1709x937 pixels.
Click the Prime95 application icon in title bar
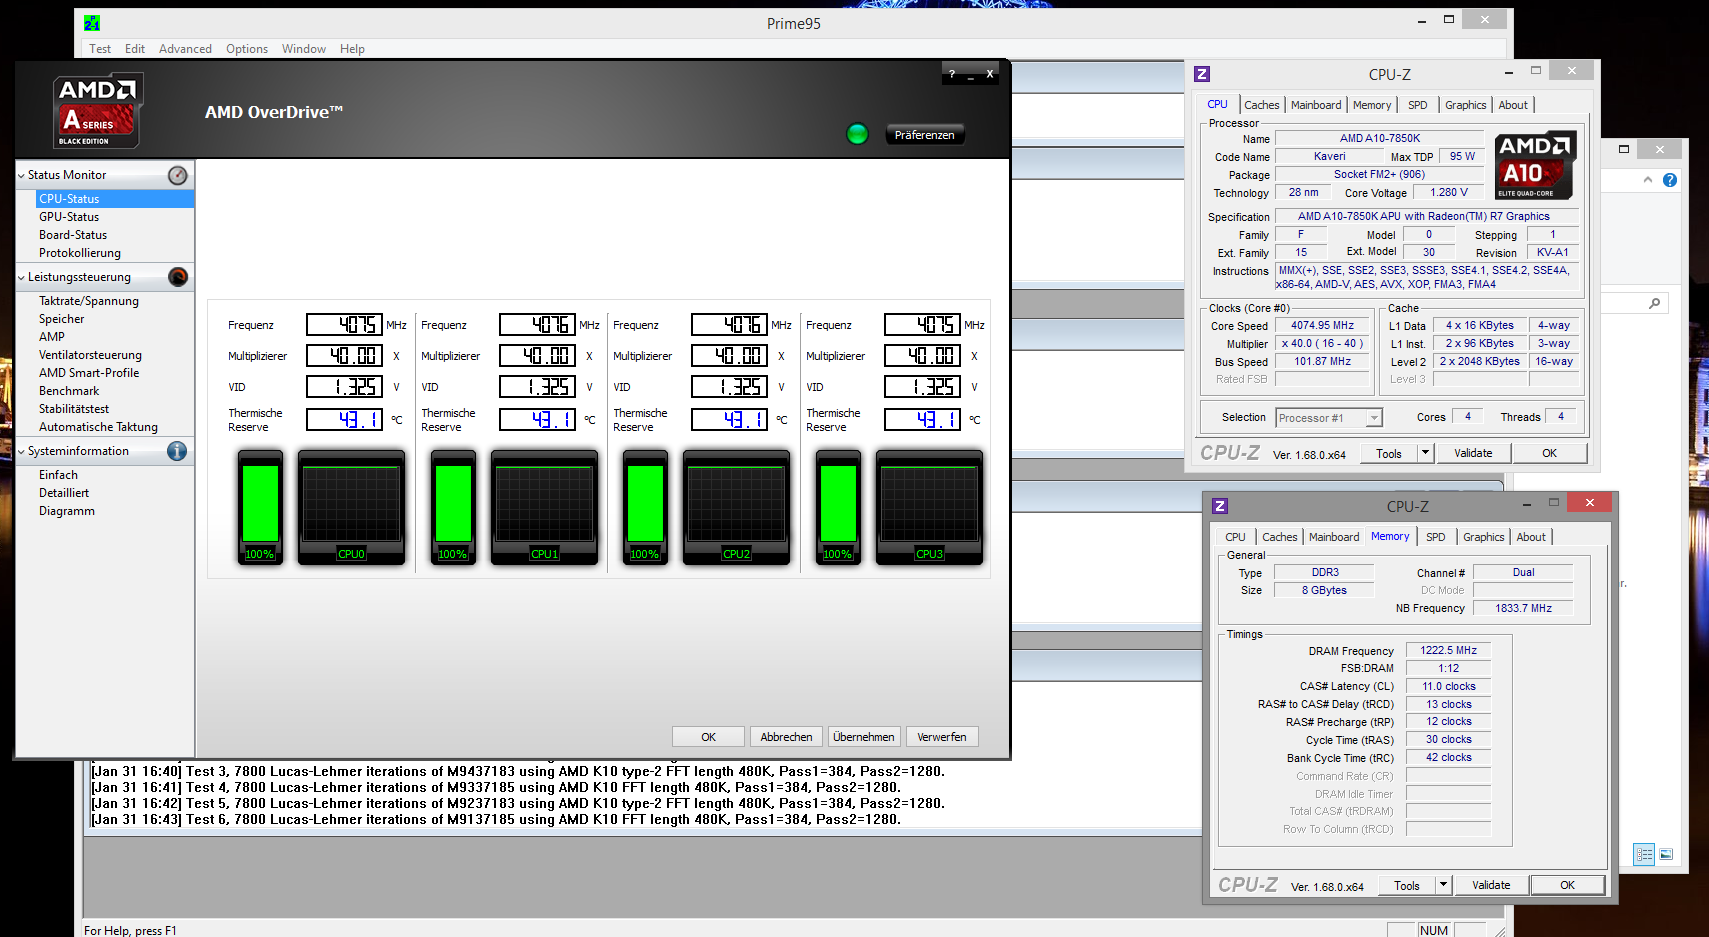[x=92, y=23]
